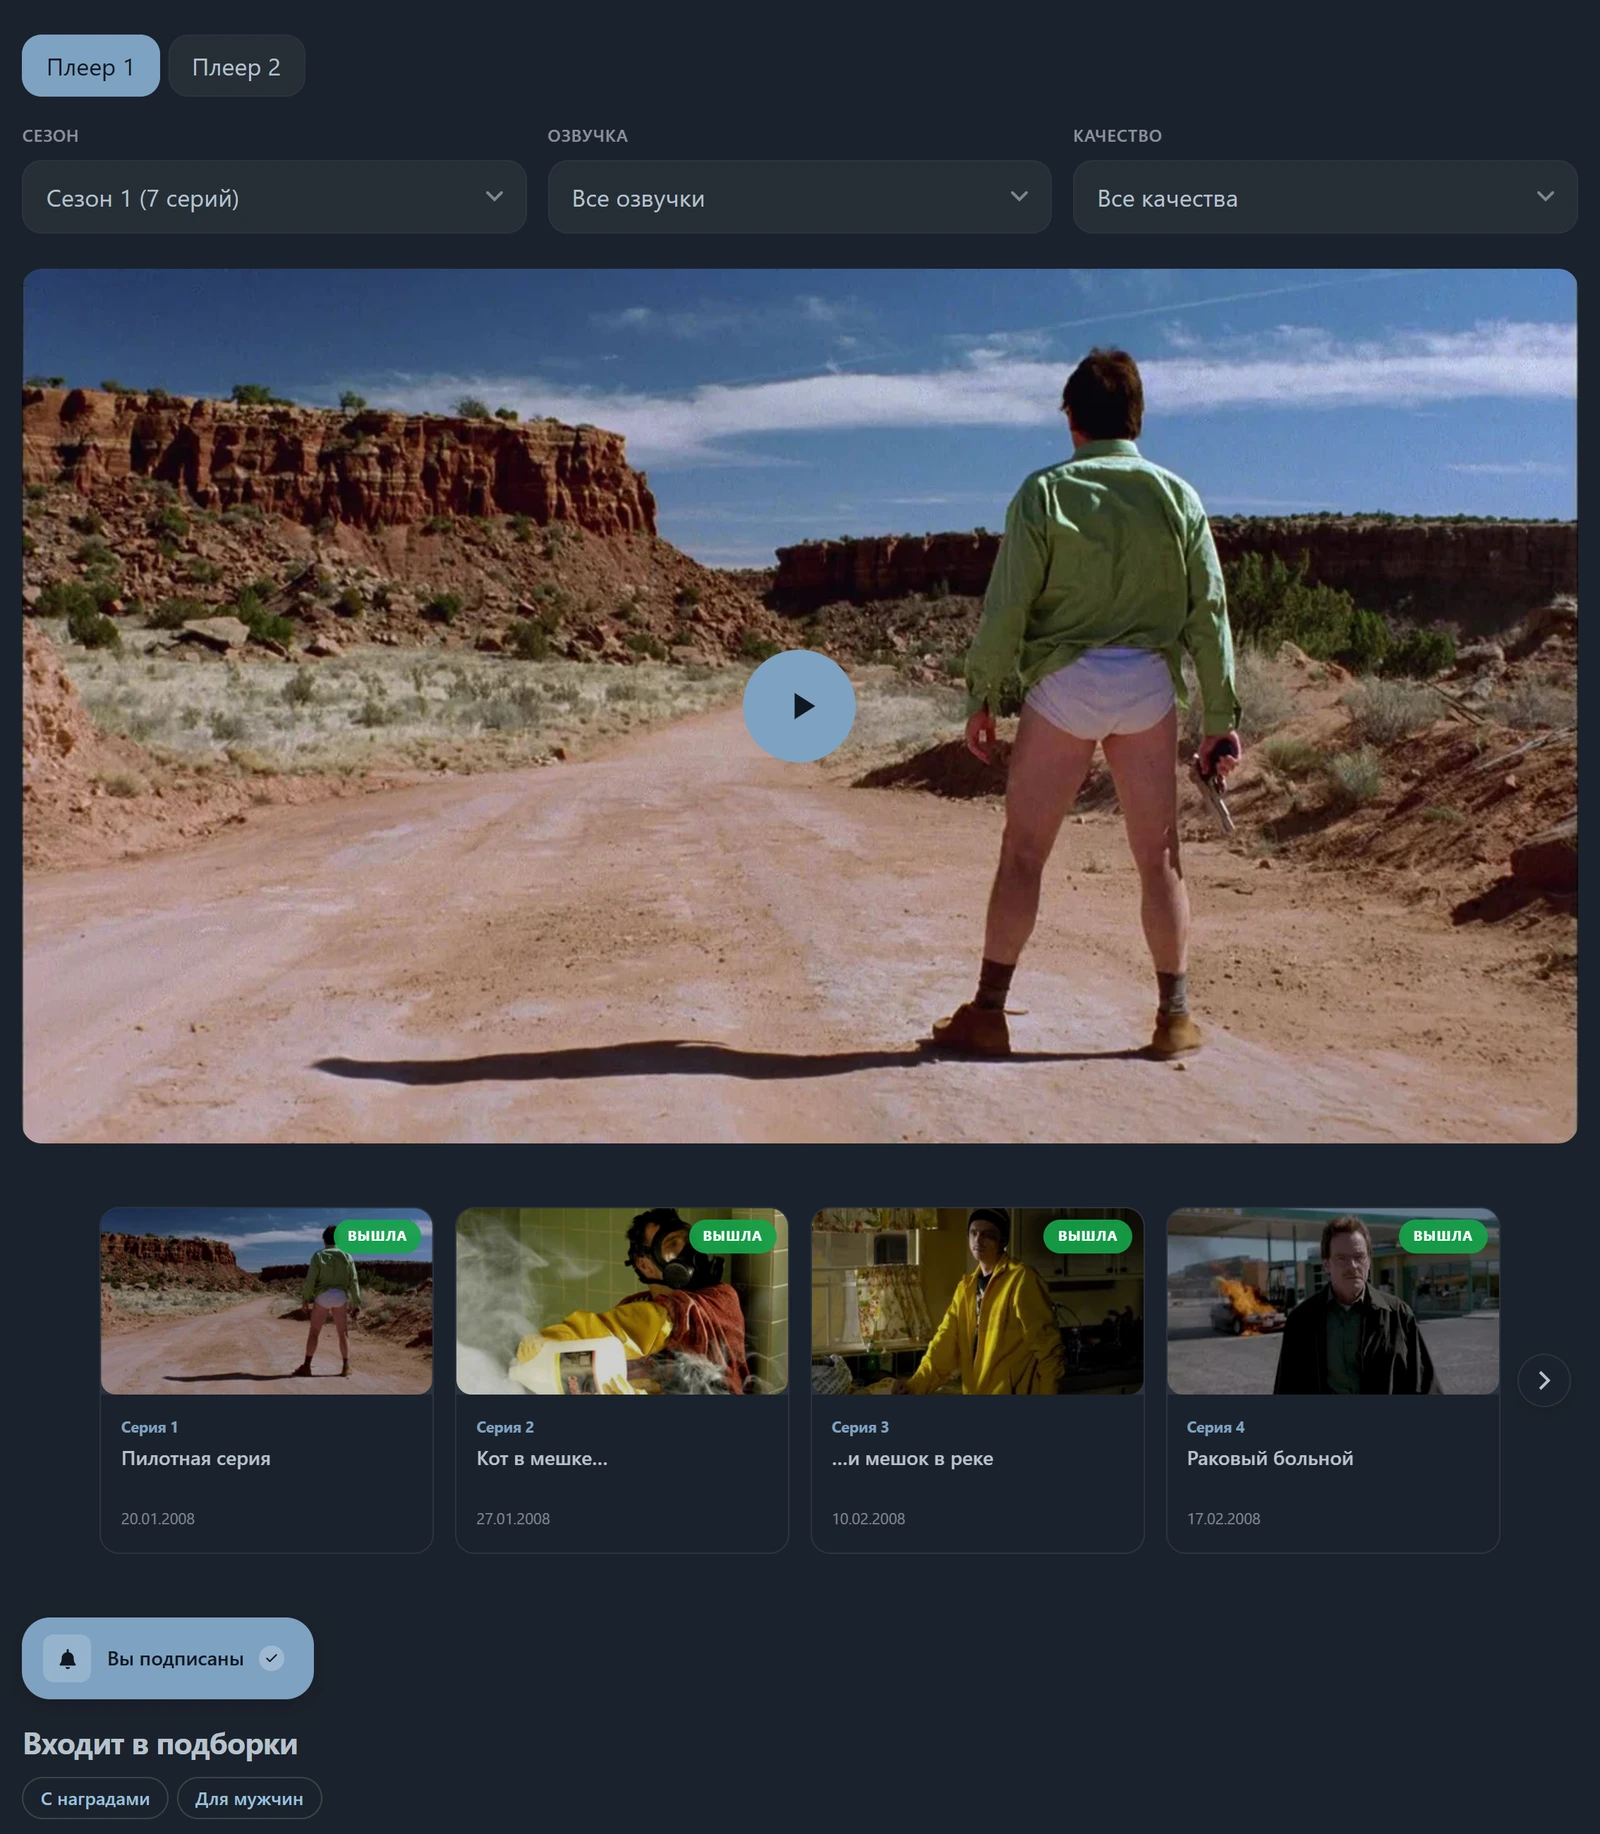Screen dimensions: 1600x1834
Task: Click the Серия 2 label
Action: (x=505, y=1427)
